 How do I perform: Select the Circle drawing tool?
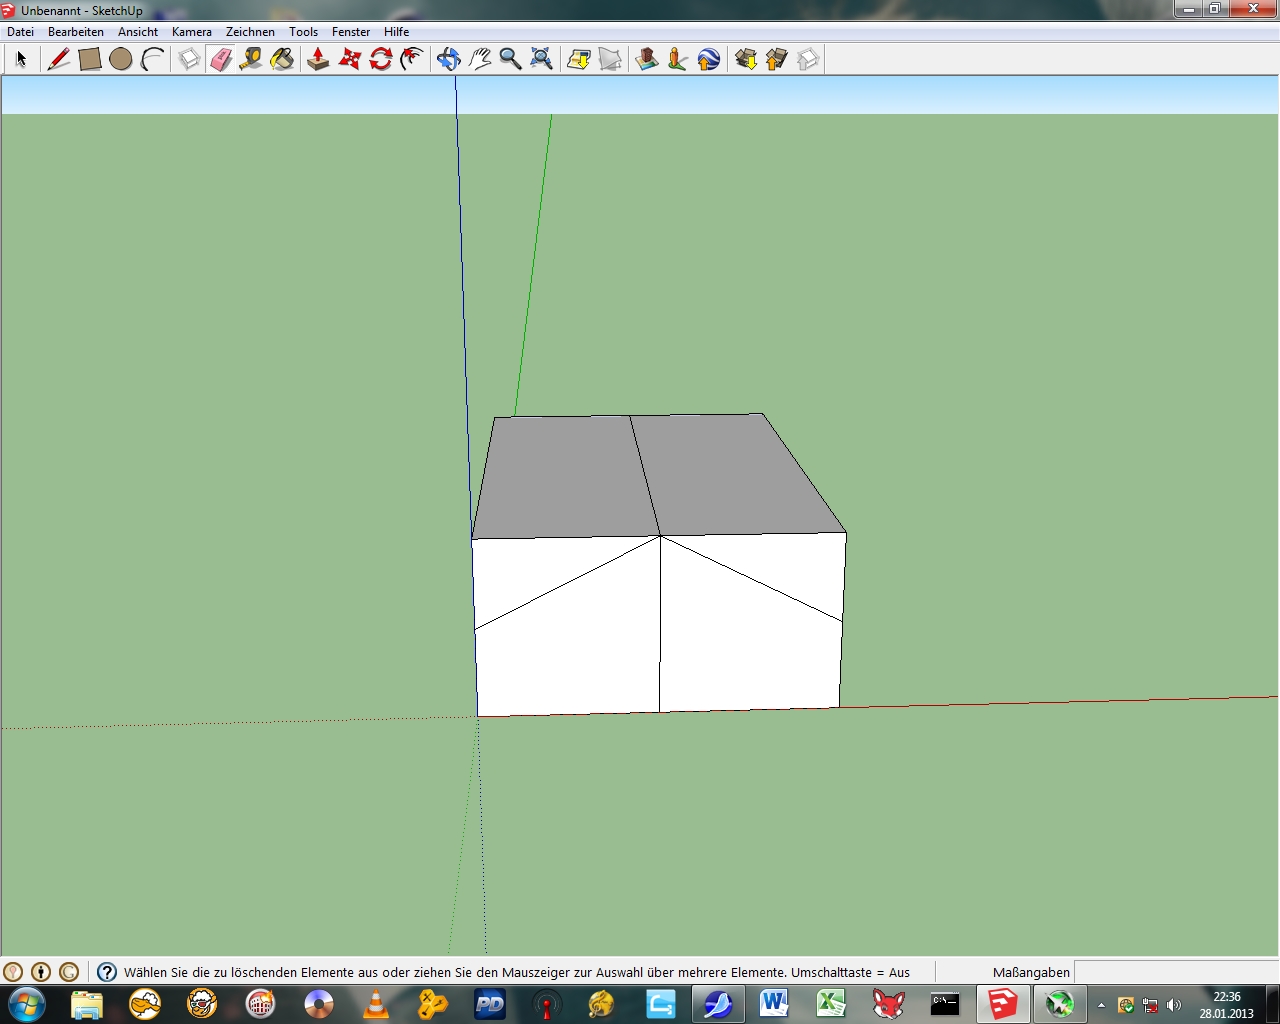tap(121, 59)
